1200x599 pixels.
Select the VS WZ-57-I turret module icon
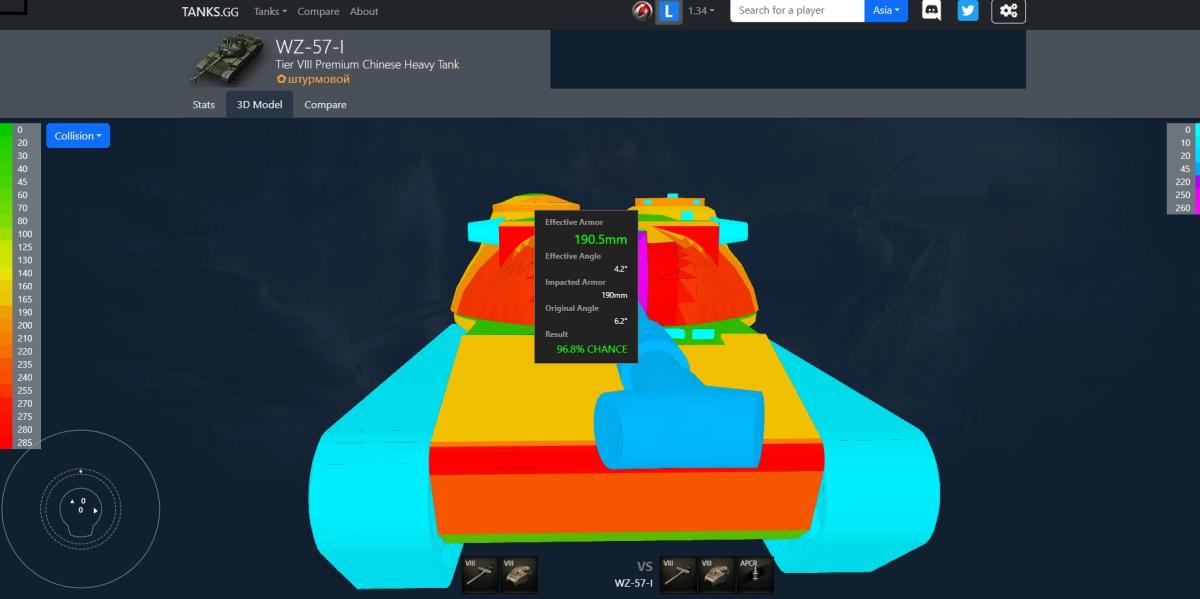click(x=716, y=574)
